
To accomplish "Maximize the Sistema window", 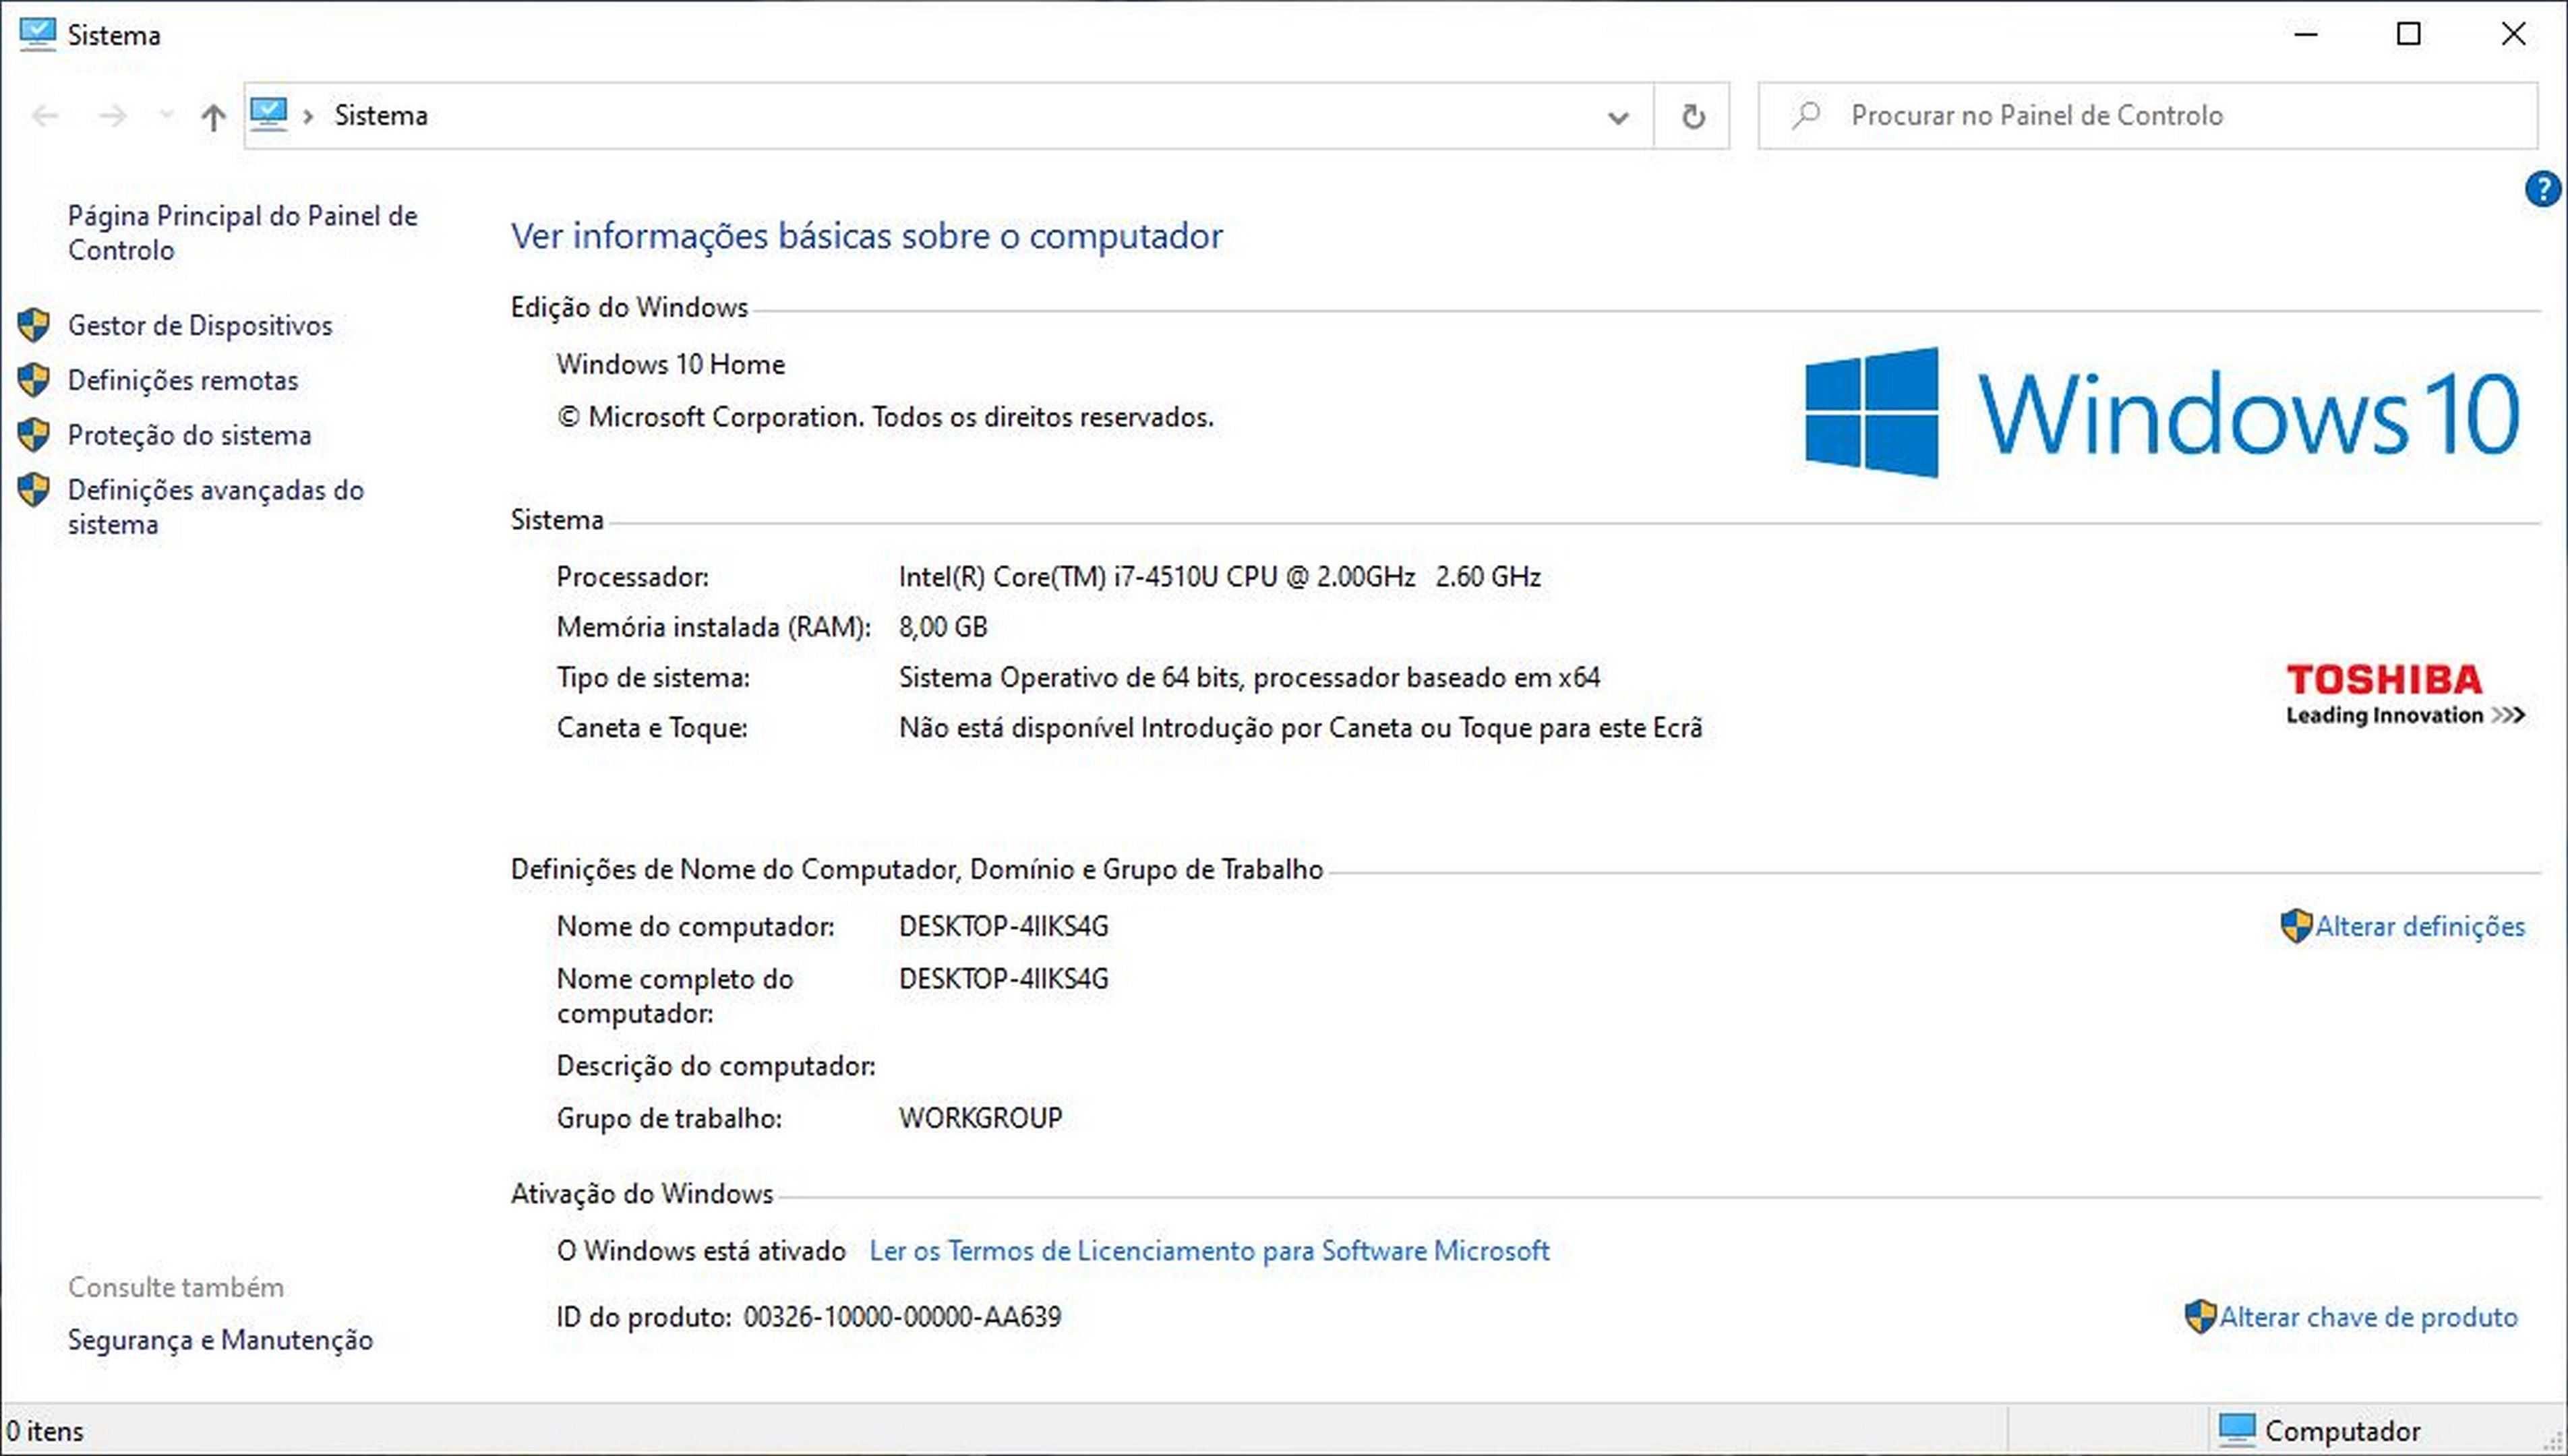I will click(2409, 34).
